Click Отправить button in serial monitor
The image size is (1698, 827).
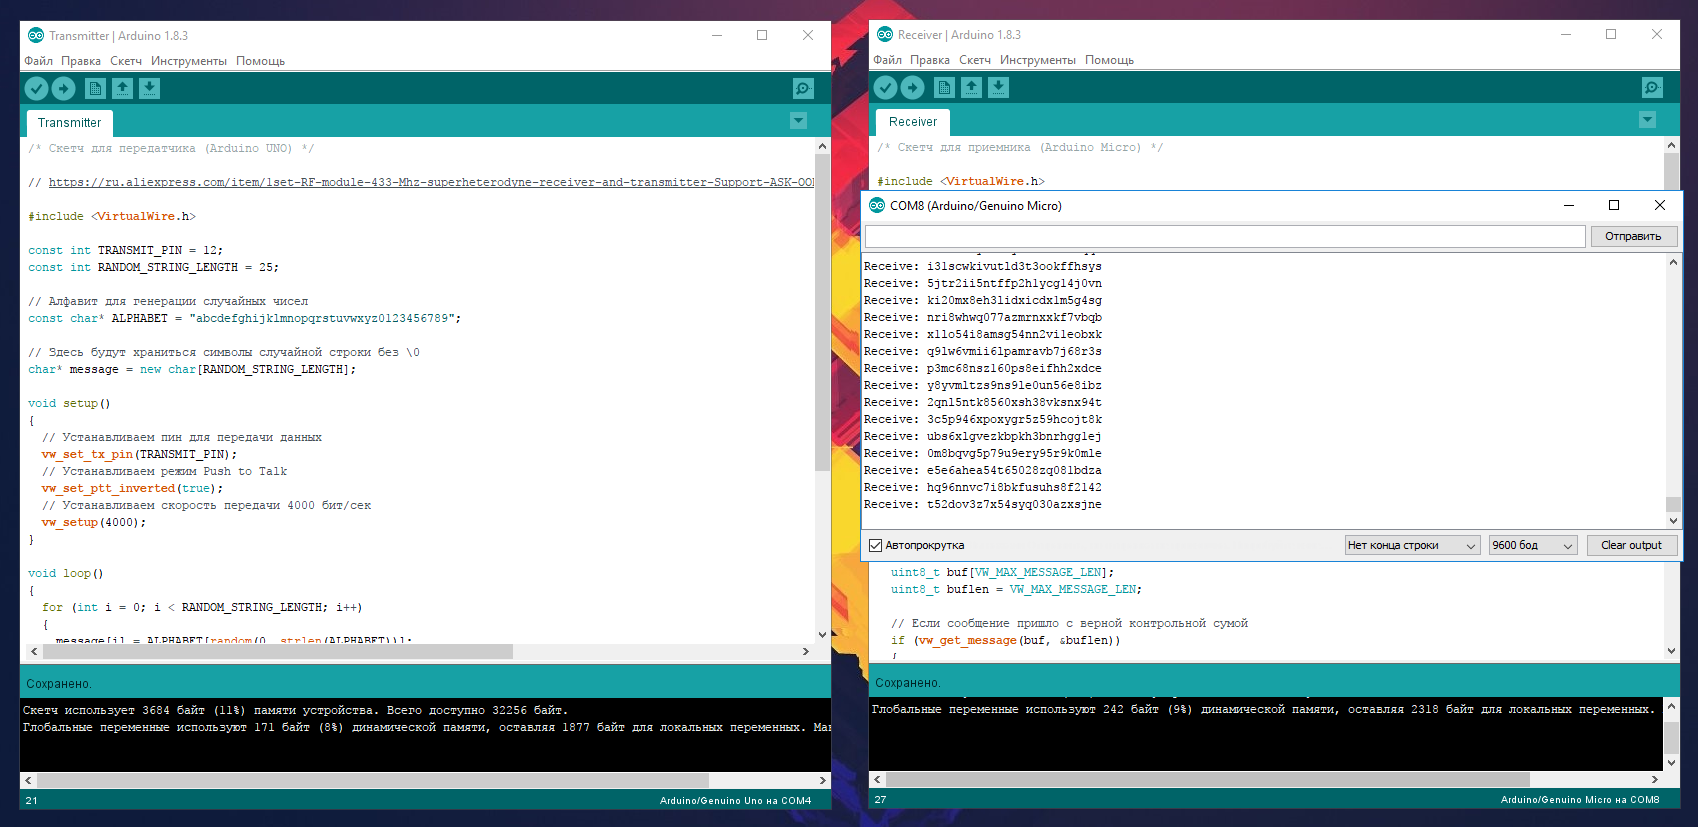[x=1633, y=237]
